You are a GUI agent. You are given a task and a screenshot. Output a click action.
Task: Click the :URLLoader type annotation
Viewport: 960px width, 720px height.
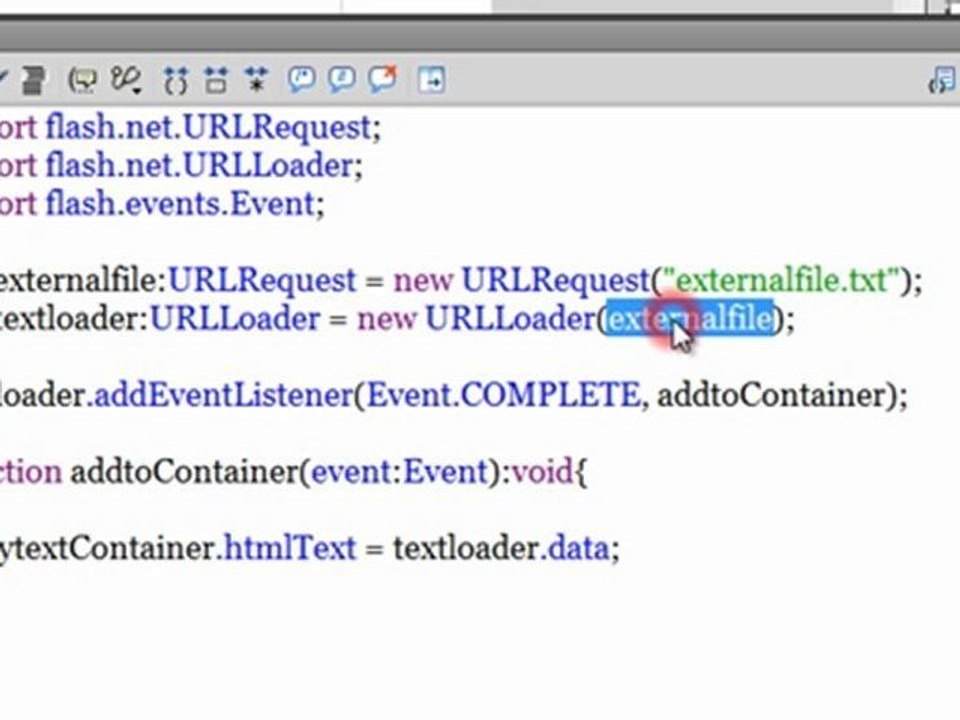(231, 319)
